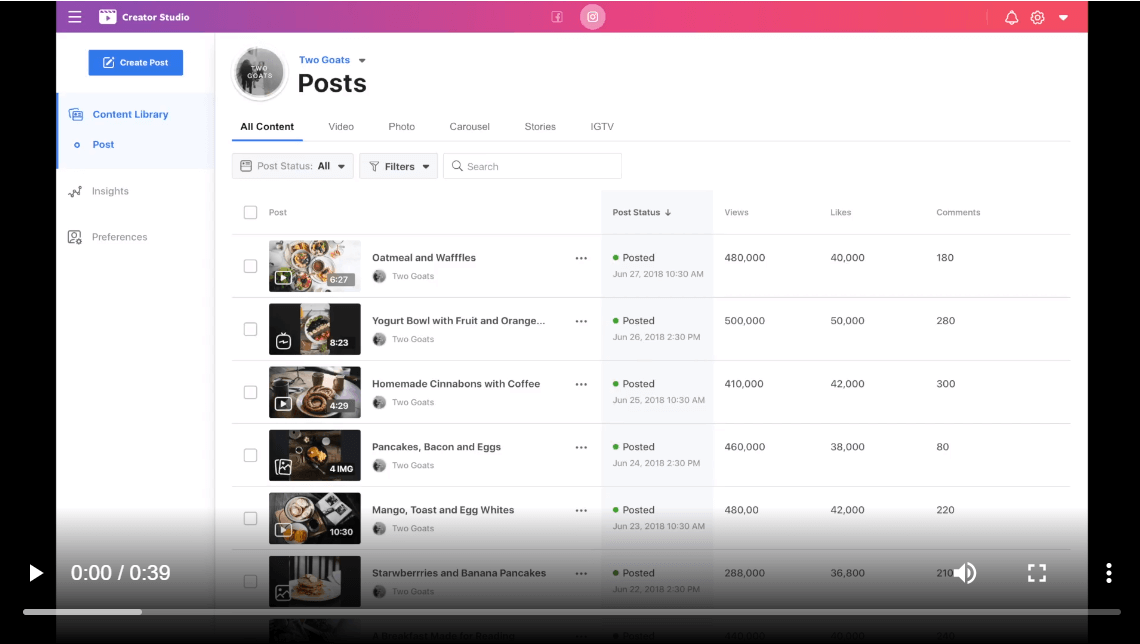This screenshot has width=1140, height=644.
Task: Click the Create Post button
Action: tap(136, 63)
